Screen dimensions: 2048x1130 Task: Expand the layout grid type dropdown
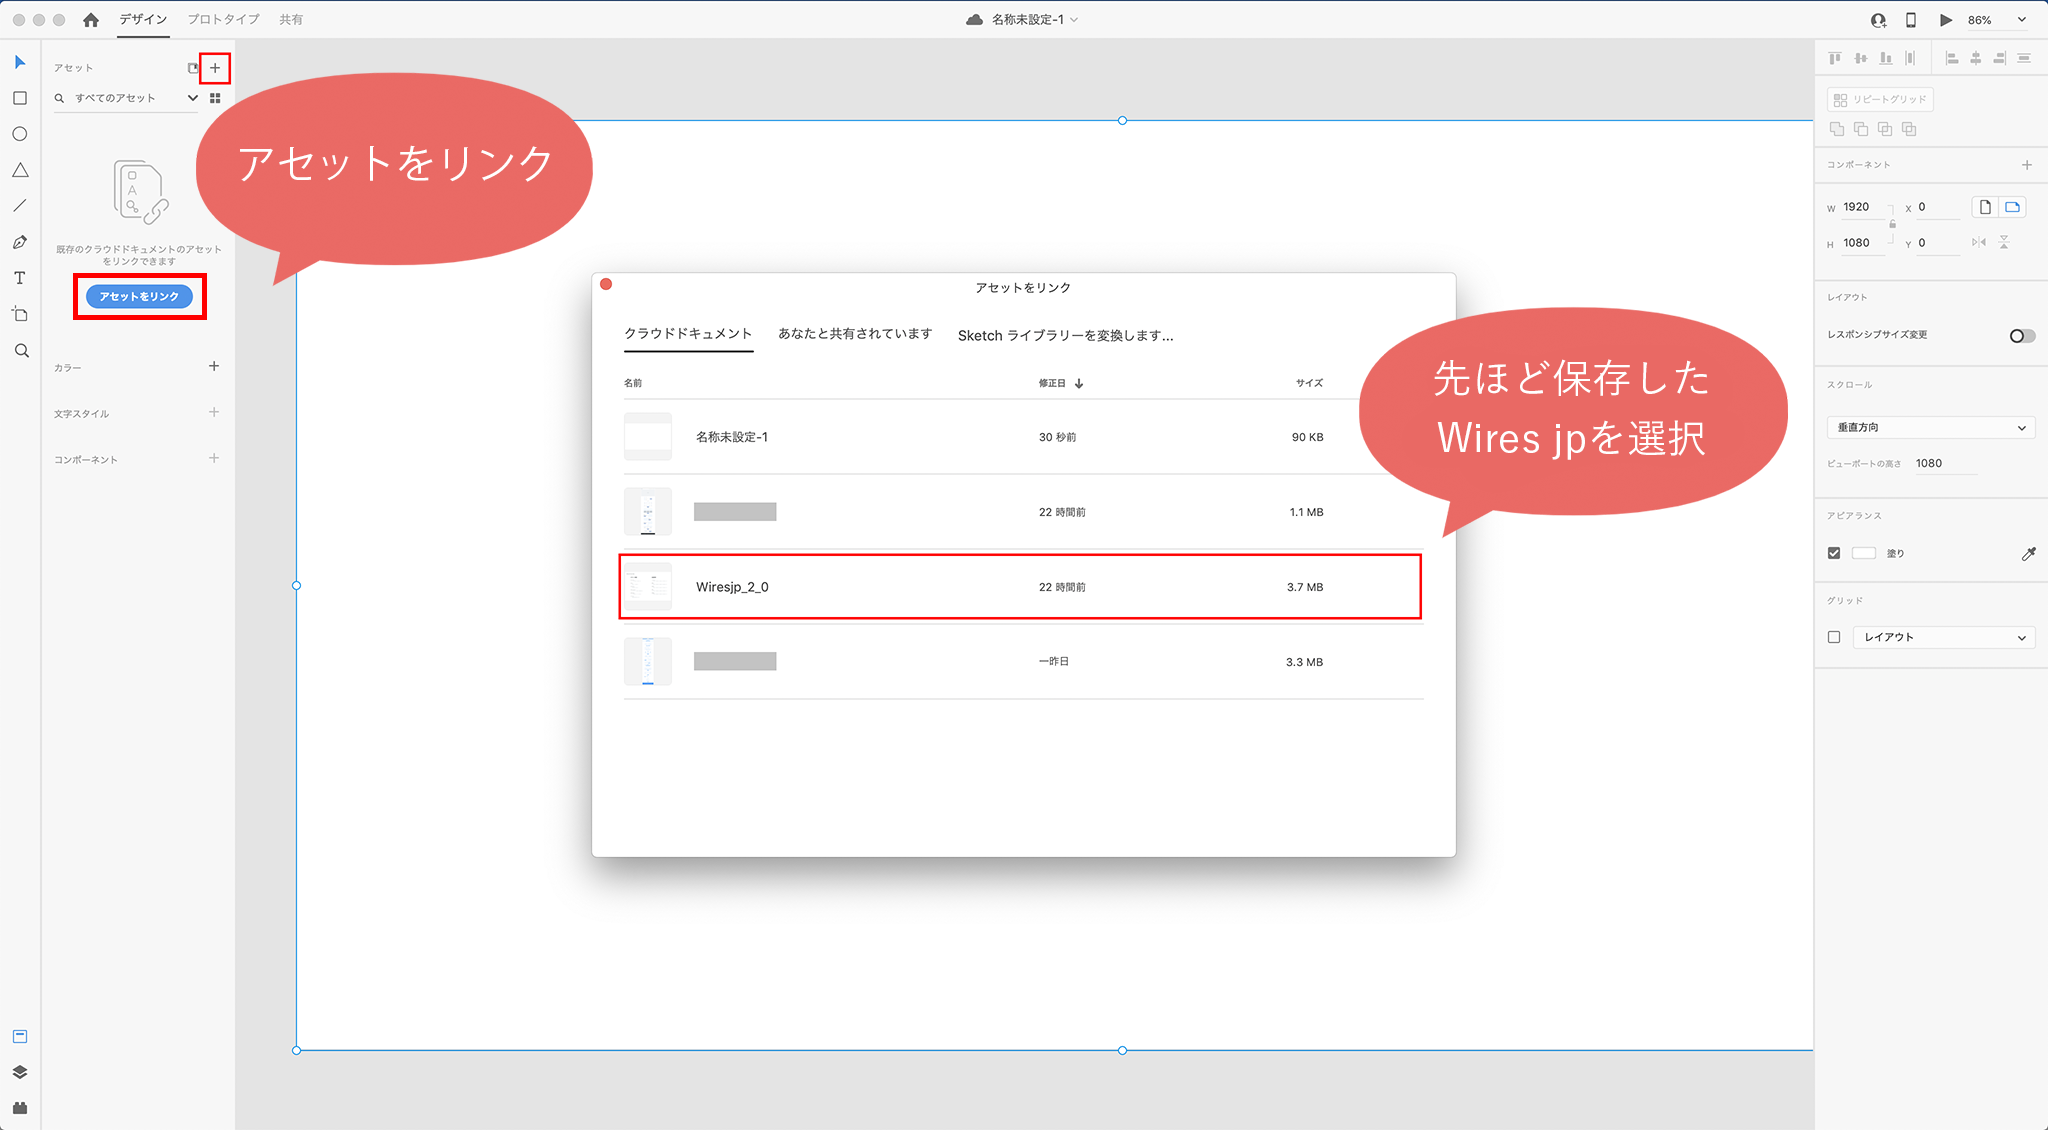pyautogui.click(x=1943, y=637)
